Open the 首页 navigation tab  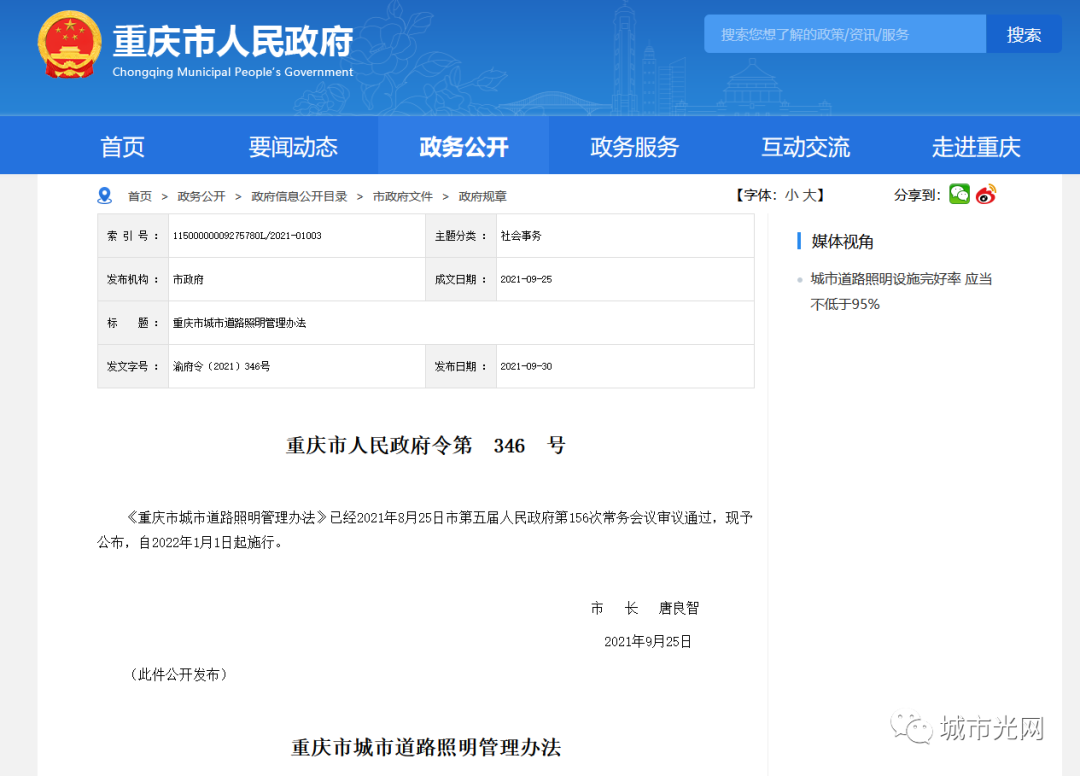(x=123, y=147)
